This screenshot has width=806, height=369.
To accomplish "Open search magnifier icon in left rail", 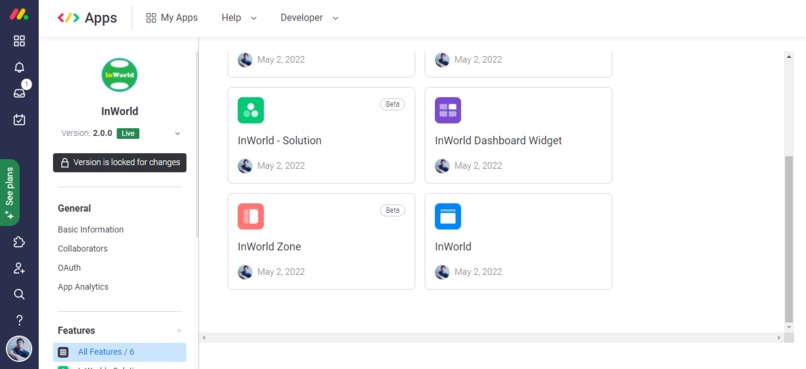I will pos(19,294).
